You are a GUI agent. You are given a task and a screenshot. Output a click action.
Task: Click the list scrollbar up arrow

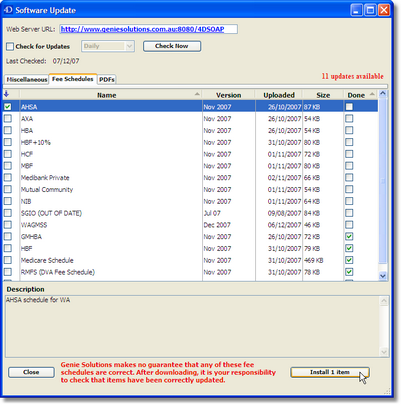point(383,94)
